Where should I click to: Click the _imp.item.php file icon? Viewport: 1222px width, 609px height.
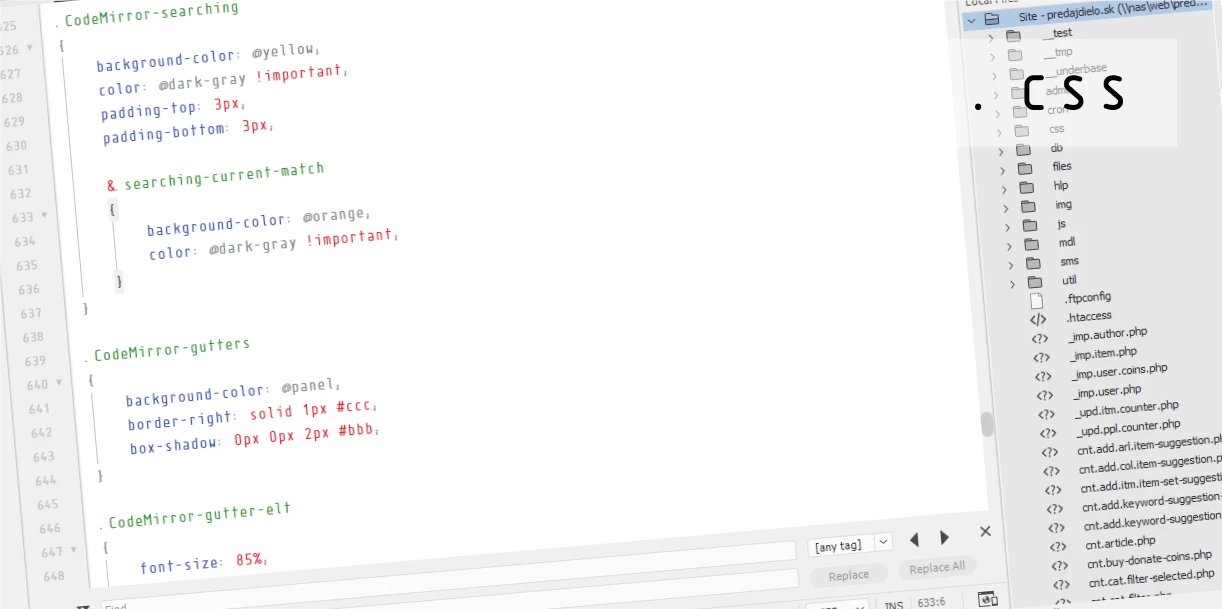click(1041, 357)
